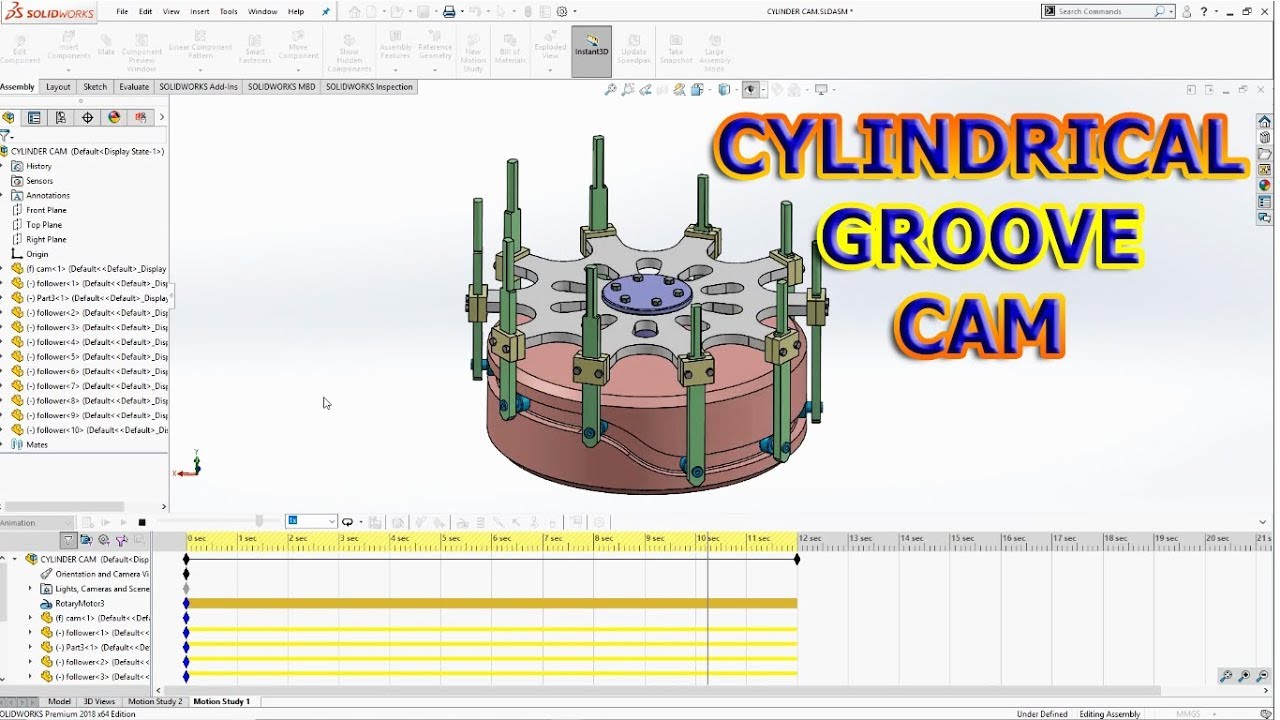This screenshot has width=1280, height=720.
Task: Switch to the Model tab
Action: click(x=60, y=702)
